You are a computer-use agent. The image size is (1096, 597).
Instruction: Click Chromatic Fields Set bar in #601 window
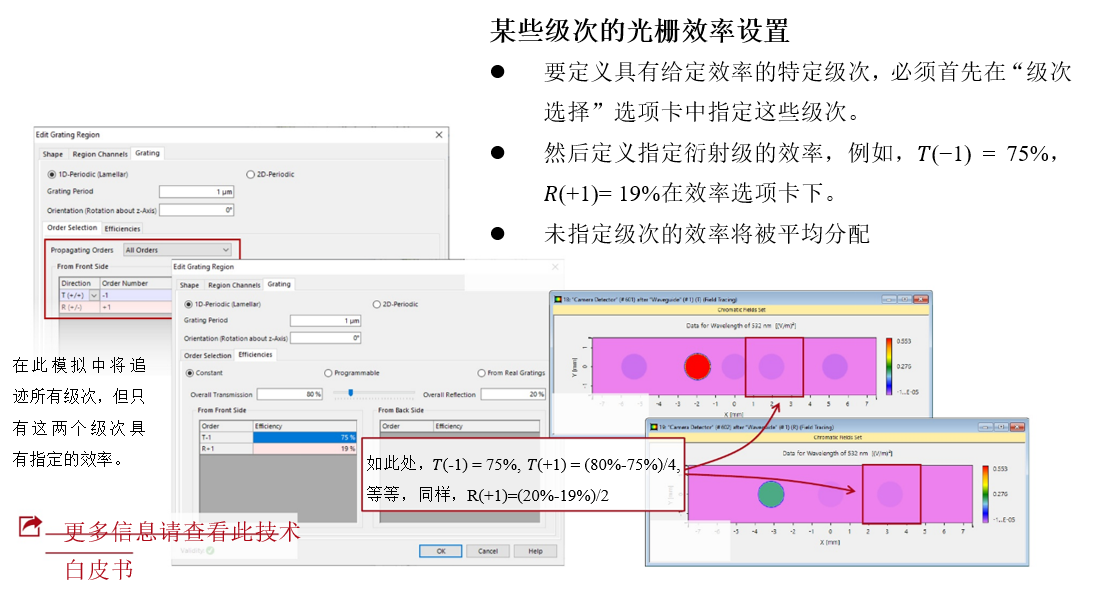pyautogui.click(x=741, y=309)
